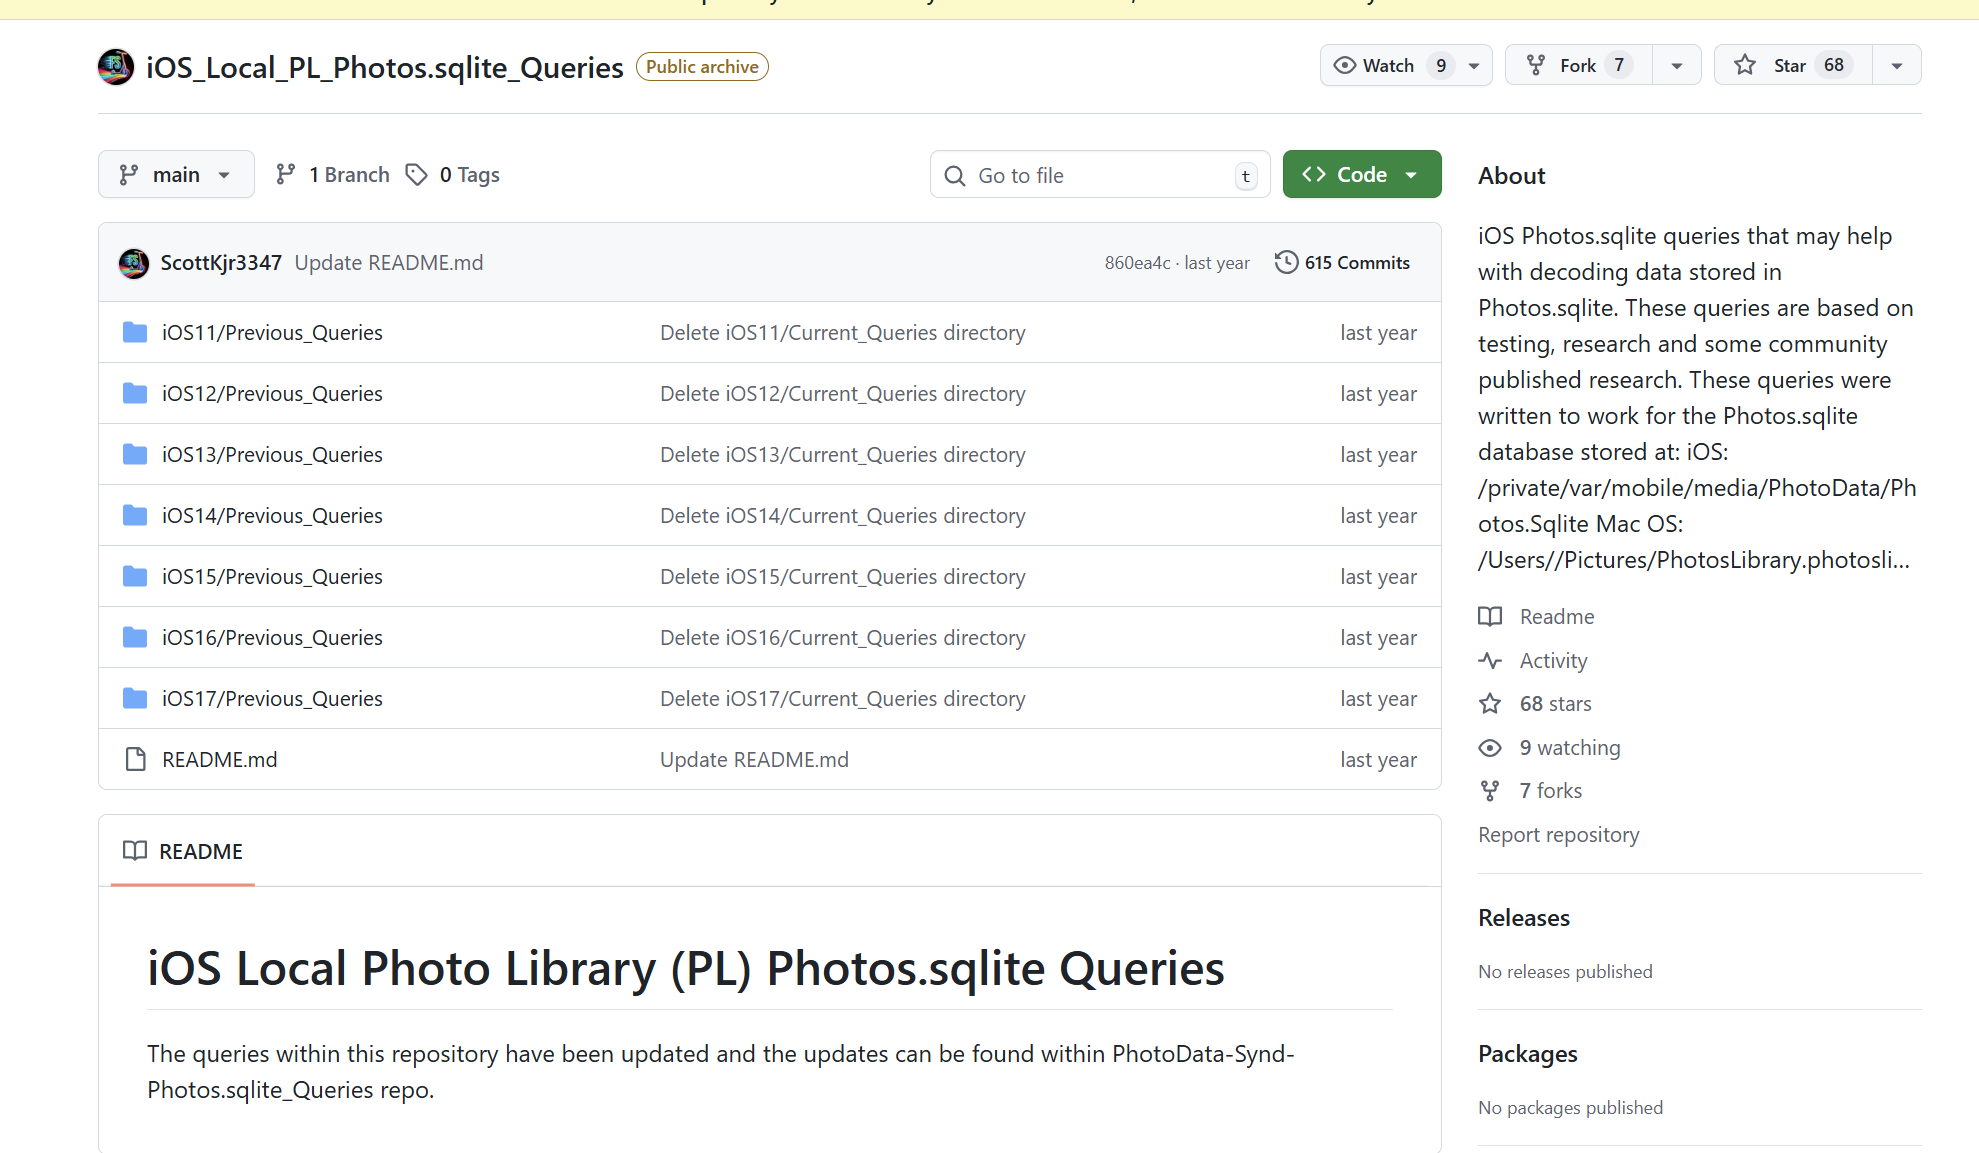Click the repository owner avatar beside title

pos(116,67)
